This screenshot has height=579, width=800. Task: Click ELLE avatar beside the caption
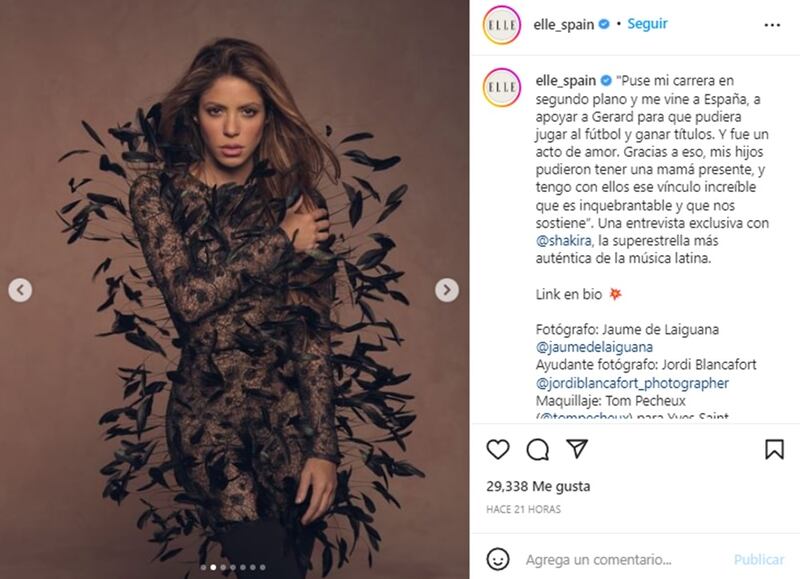[x=502, y=87]
